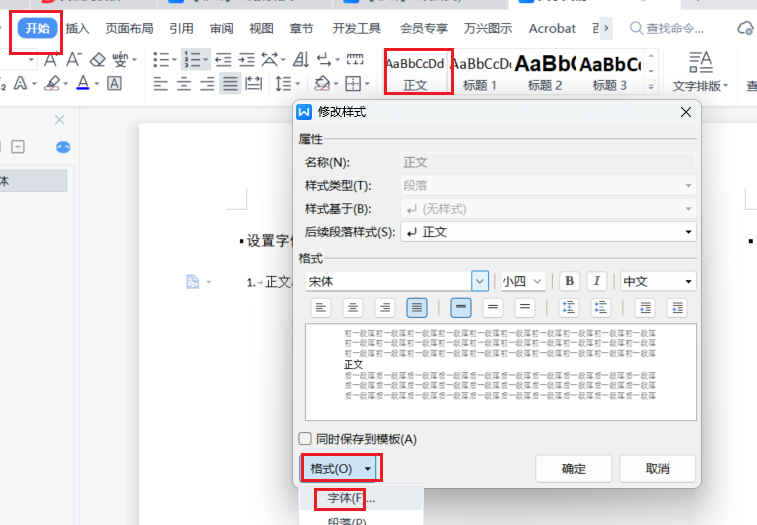Image resolution: width=757 pixels, height=525 pixels.
Task: Open the 宋体 font name dropdown
Action: point(480,281)
